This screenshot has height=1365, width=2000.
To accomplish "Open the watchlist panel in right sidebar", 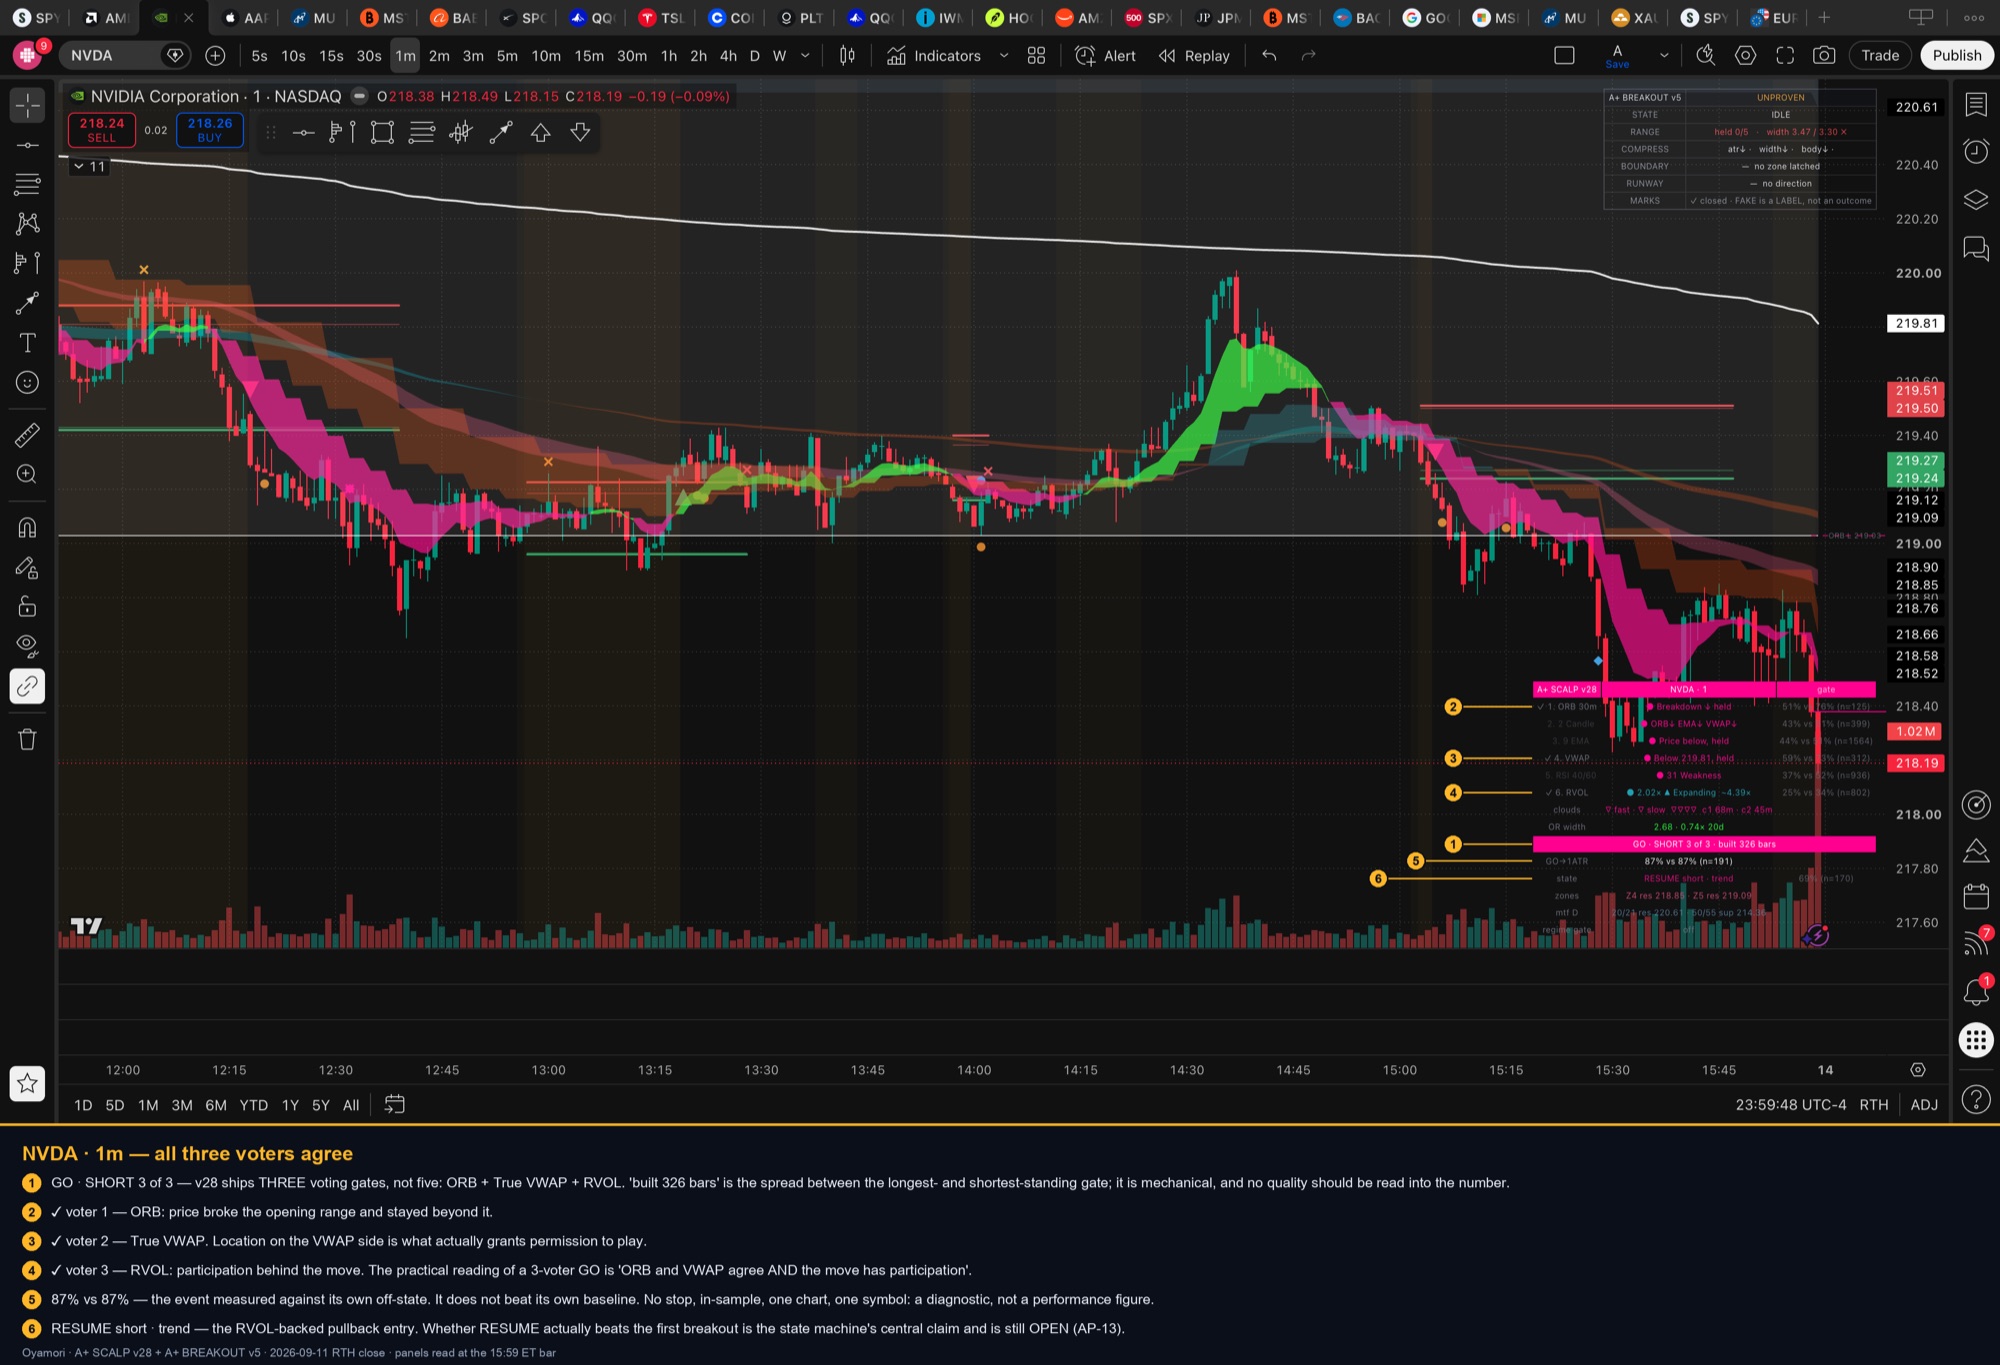I will click(x=1976, y=104).
